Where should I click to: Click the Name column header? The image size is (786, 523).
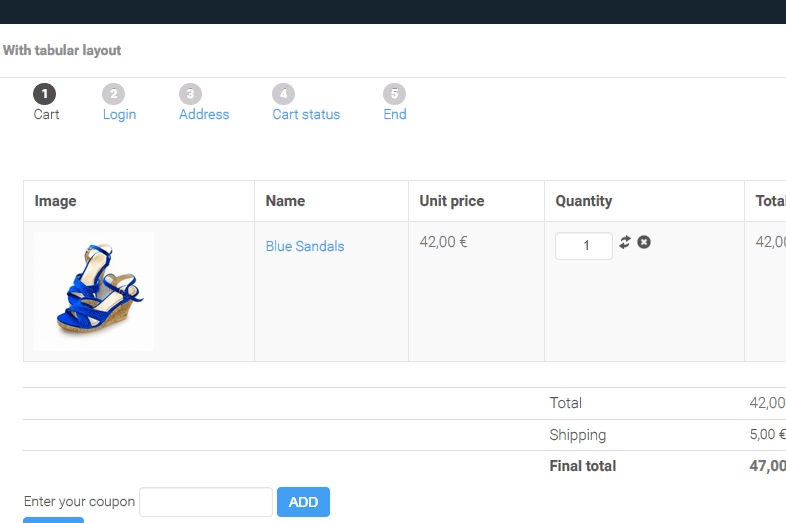click(285, 201)
